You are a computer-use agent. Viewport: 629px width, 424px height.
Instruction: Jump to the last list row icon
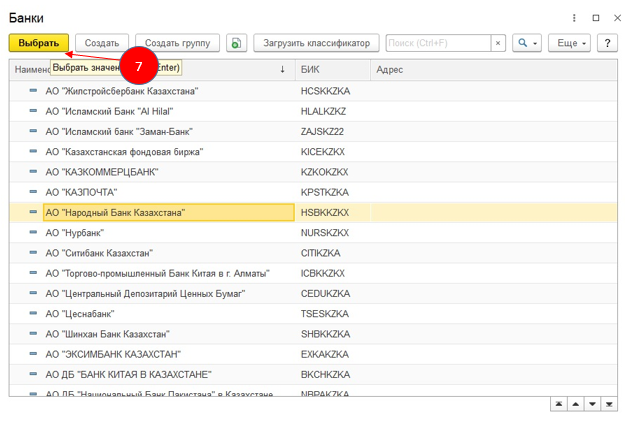(610, 405)
